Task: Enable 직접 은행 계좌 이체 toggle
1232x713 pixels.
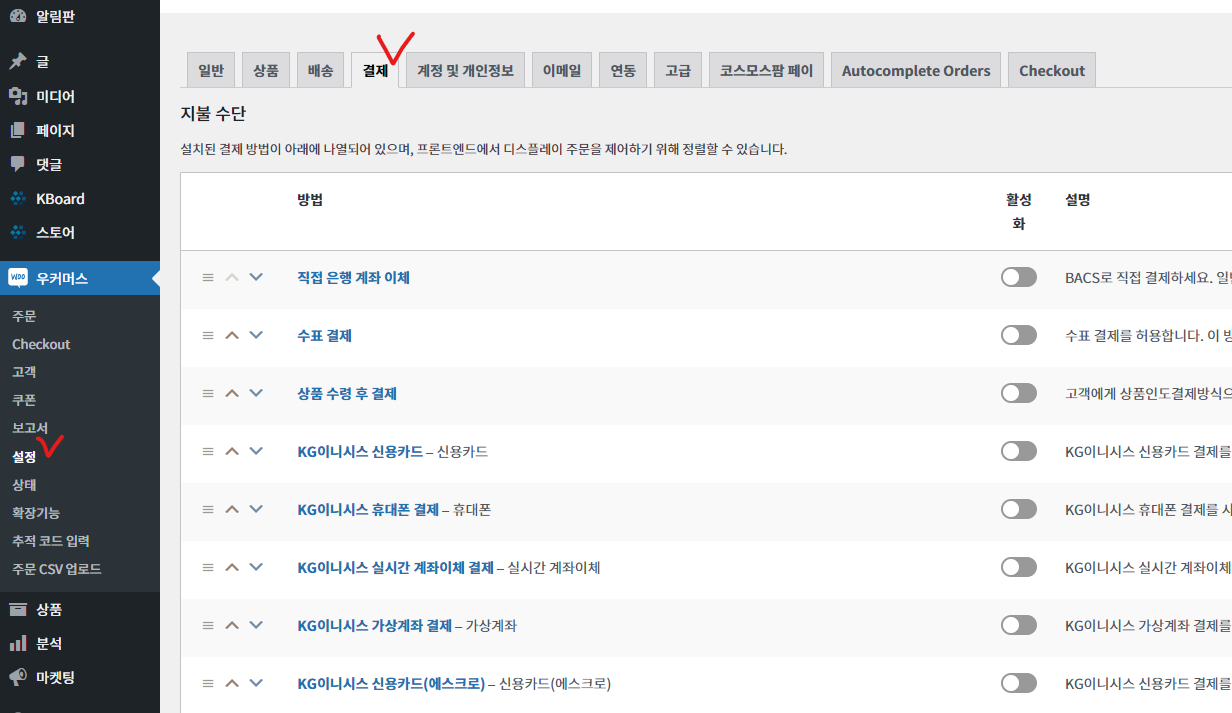Action: [1019, 277]
